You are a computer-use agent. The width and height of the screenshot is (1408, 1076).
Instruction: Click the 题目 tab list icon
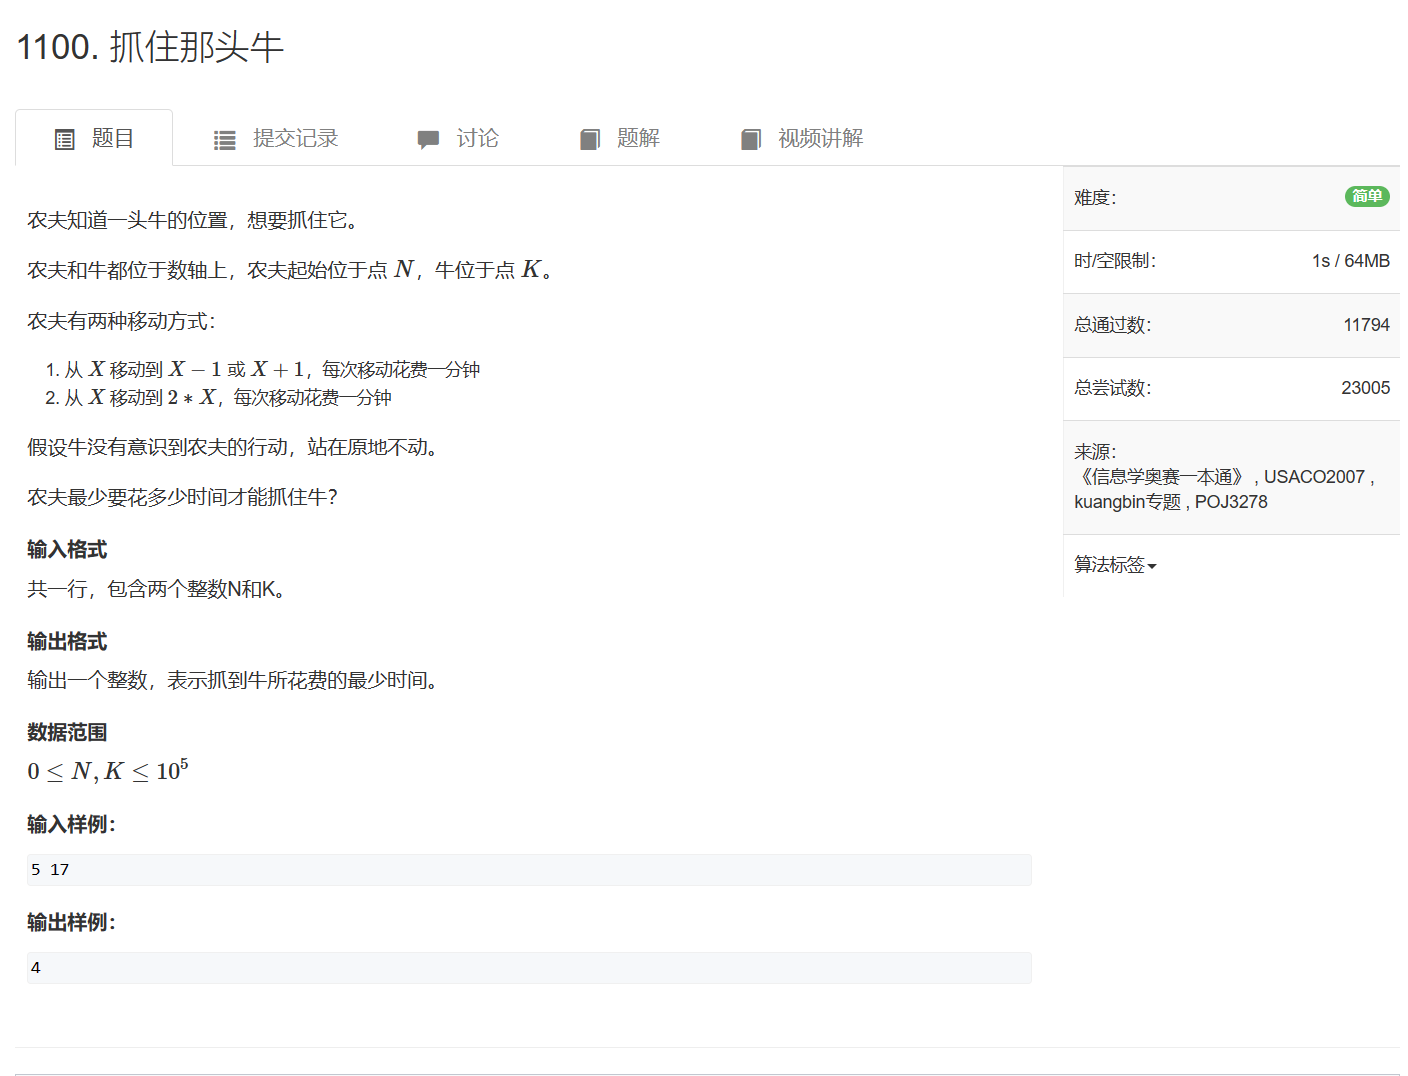tap(65, 140)
